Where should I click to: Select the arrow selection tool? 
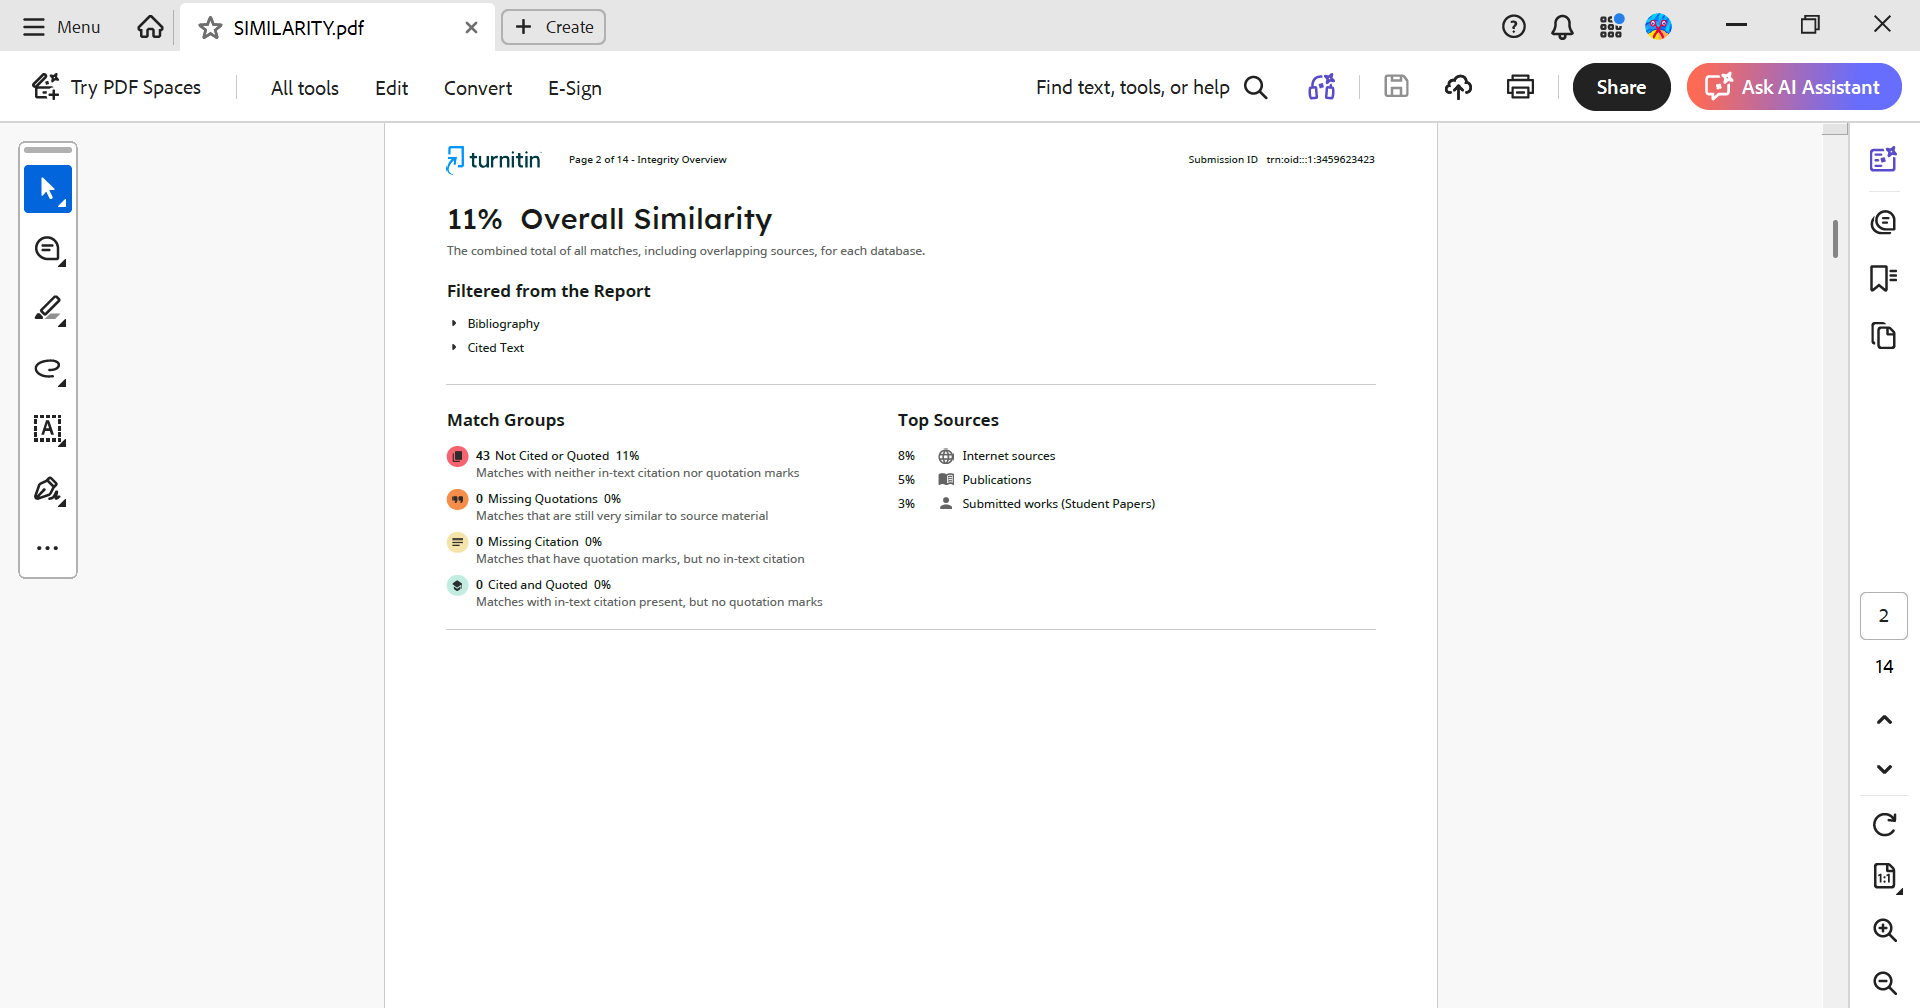coord(47,189)
